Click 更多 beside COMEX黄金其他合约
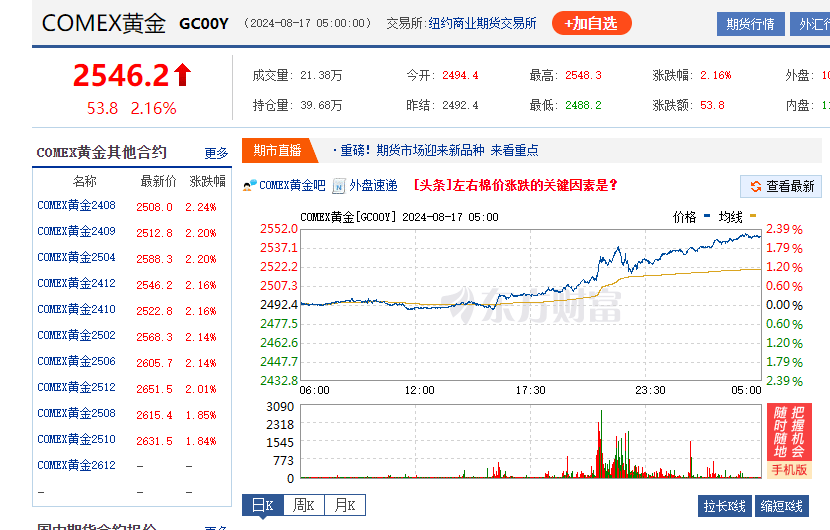 216,153
